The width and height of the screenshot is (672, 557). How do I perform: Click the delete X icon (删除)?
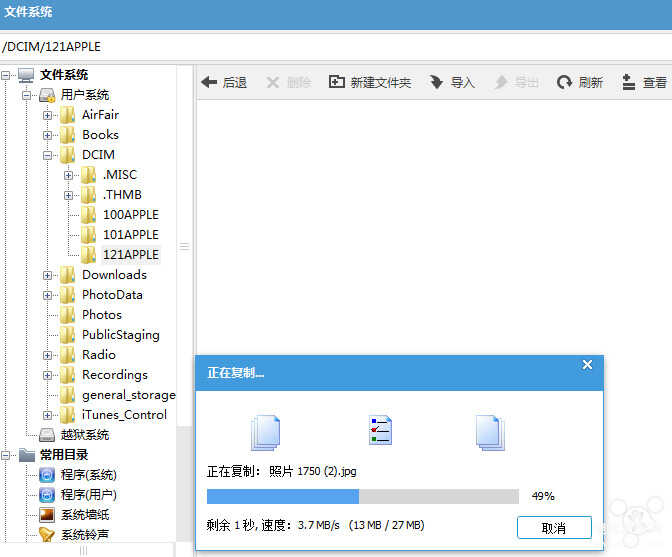click(273, 82)
